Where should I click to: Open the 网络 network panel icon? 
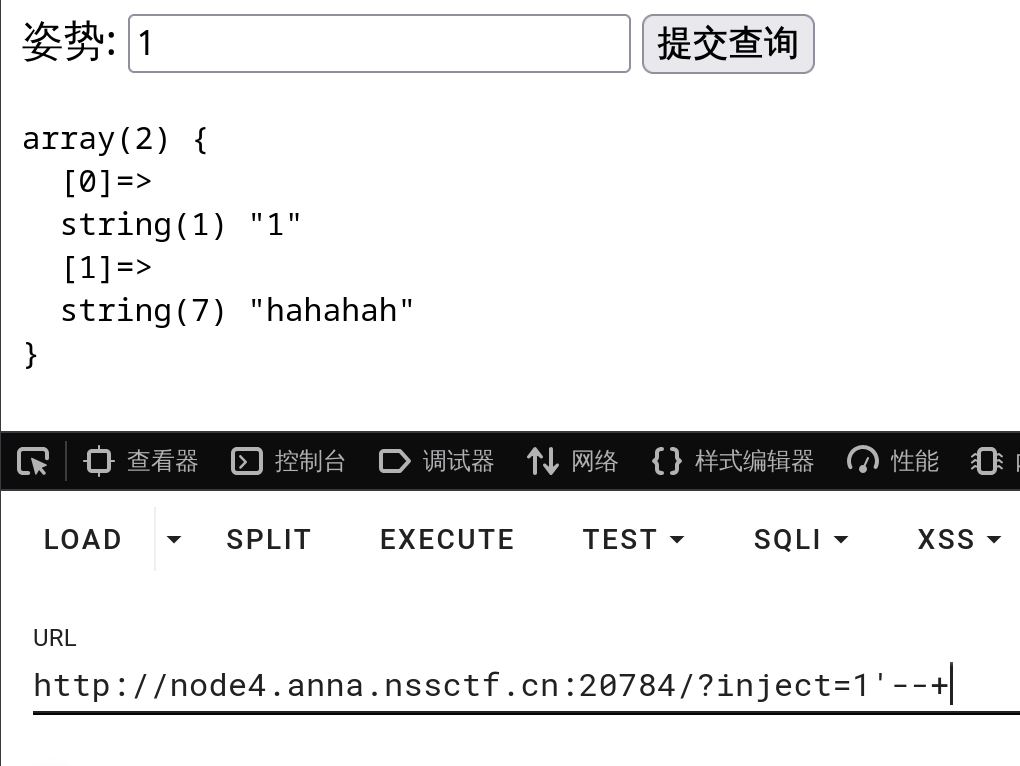[541, 460]
